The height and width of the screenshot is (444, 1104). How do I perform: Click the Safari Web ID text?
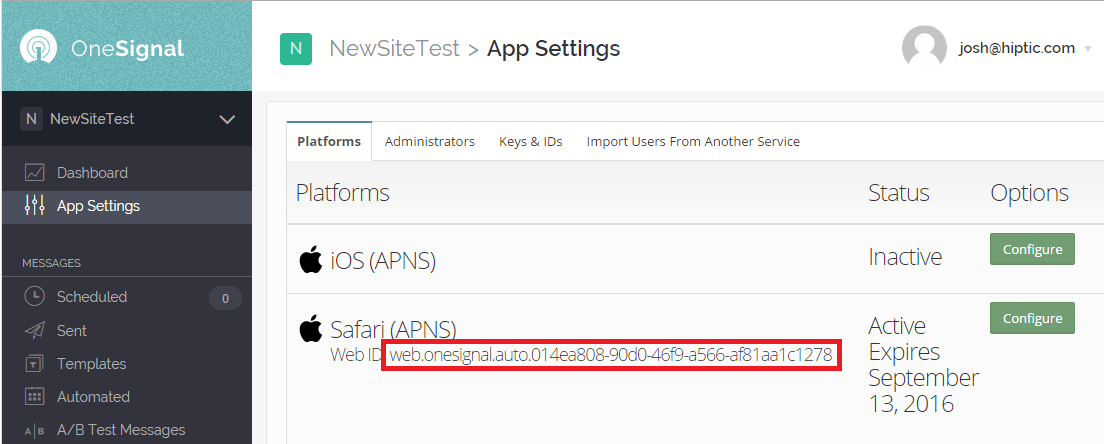[610, 355]
